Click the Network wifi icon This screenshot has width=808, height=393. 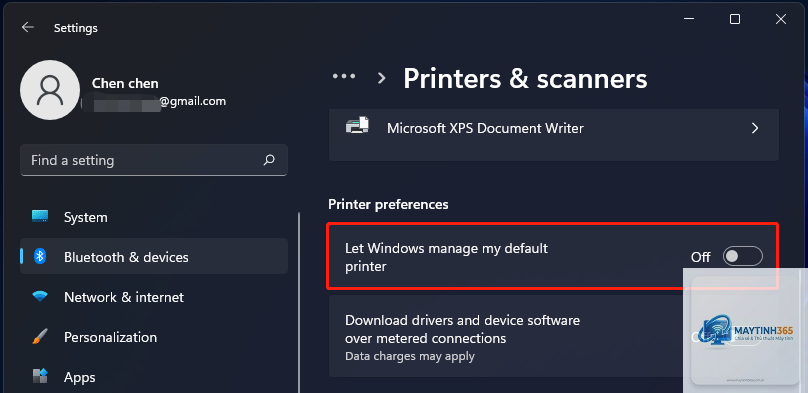click(40, 296)
